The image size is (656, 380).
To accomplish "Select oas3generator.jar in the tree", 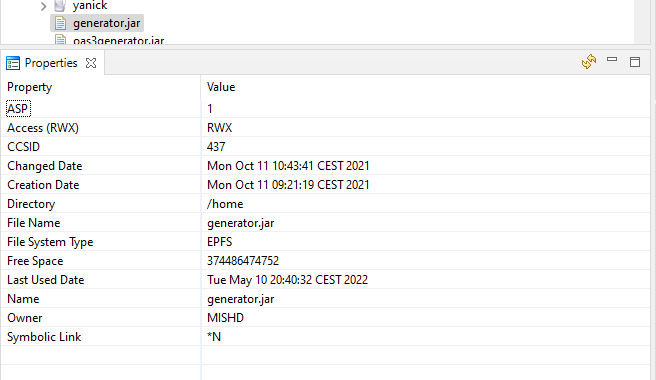I will [x=118, y=41].
